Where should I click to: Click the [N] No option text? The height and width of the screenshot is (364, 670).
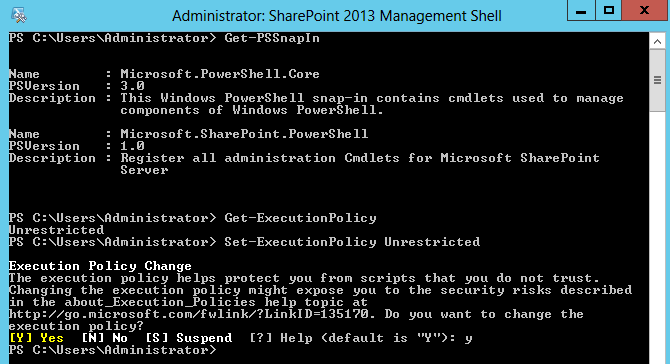point(105,338)
